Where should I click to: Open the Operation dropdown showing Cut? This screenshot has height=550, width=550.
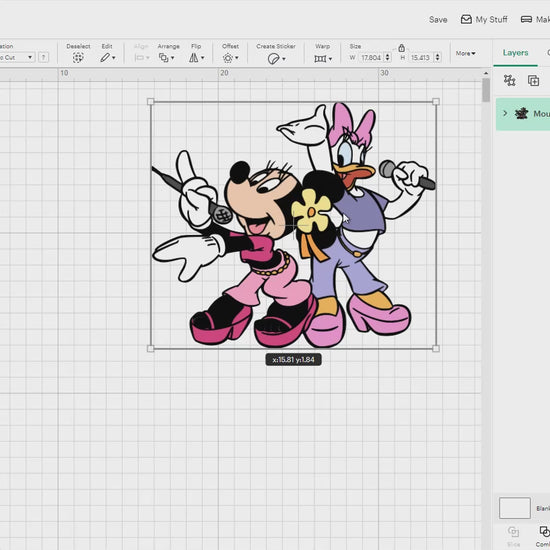(17, 57)
